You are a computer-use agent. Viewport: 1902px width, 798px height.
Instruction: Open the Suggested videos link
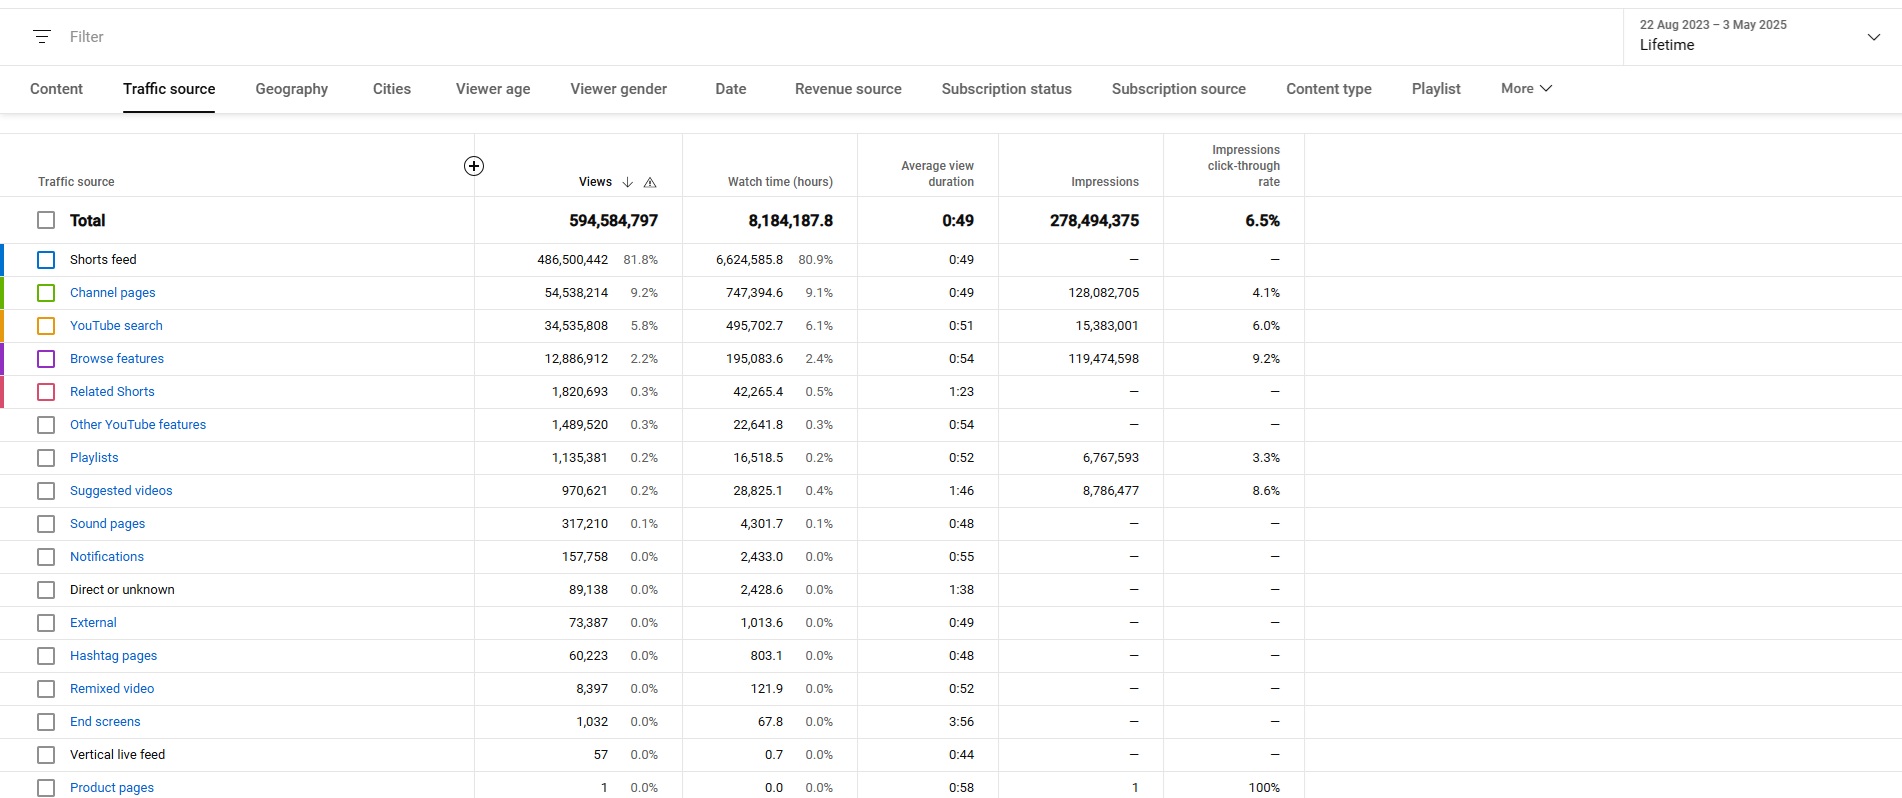click(121, 491)
